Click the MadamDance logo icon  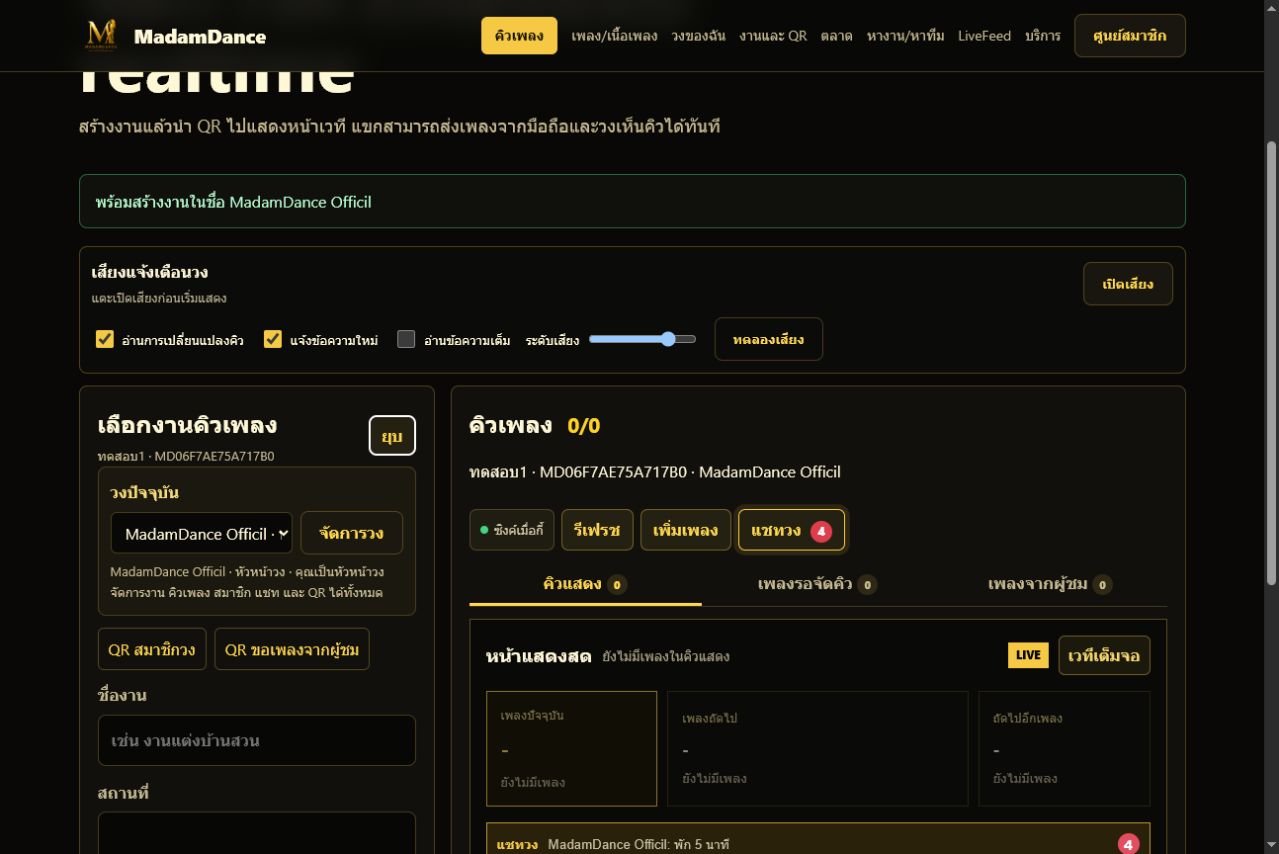[101, 35]
